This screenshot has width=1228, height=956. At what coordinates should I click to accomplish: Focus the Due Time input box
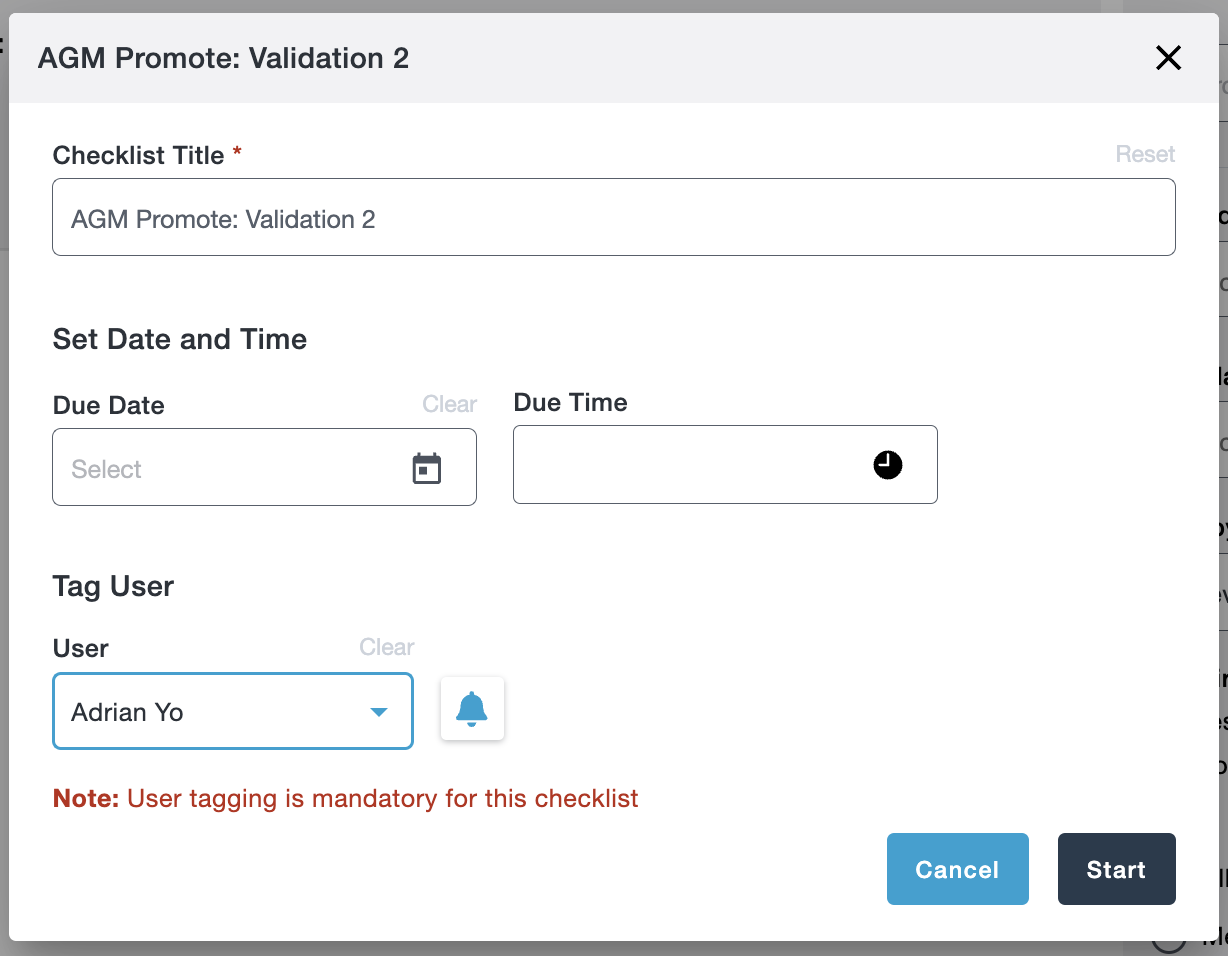point(690,465)
